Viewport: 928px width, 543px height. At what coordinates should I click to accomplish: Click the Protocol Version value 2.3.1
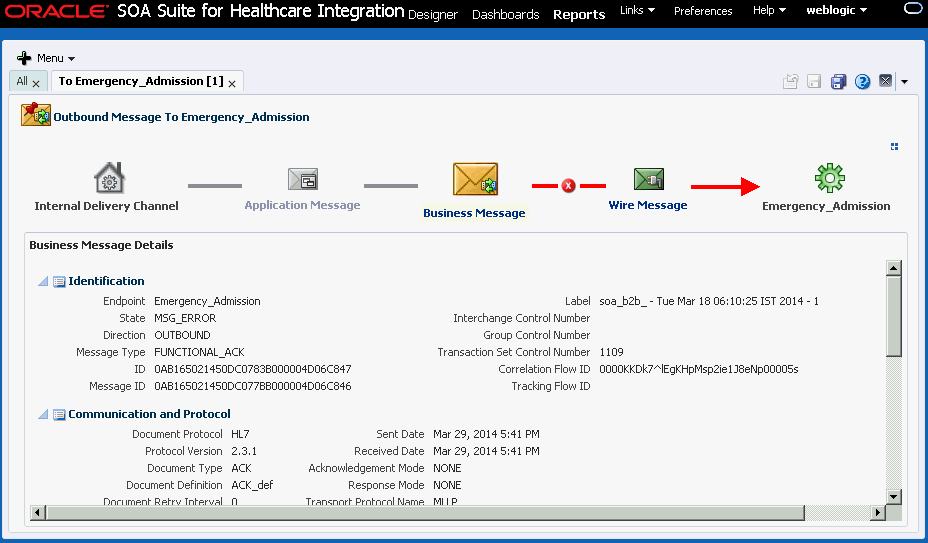click(244, 451)
